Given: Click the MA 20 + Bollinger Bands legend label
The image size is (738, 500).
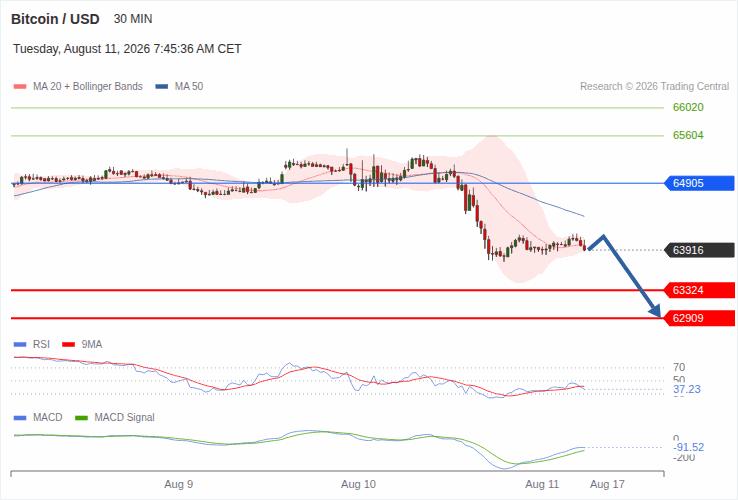Looking at the screenshot, I should (88, 87).
